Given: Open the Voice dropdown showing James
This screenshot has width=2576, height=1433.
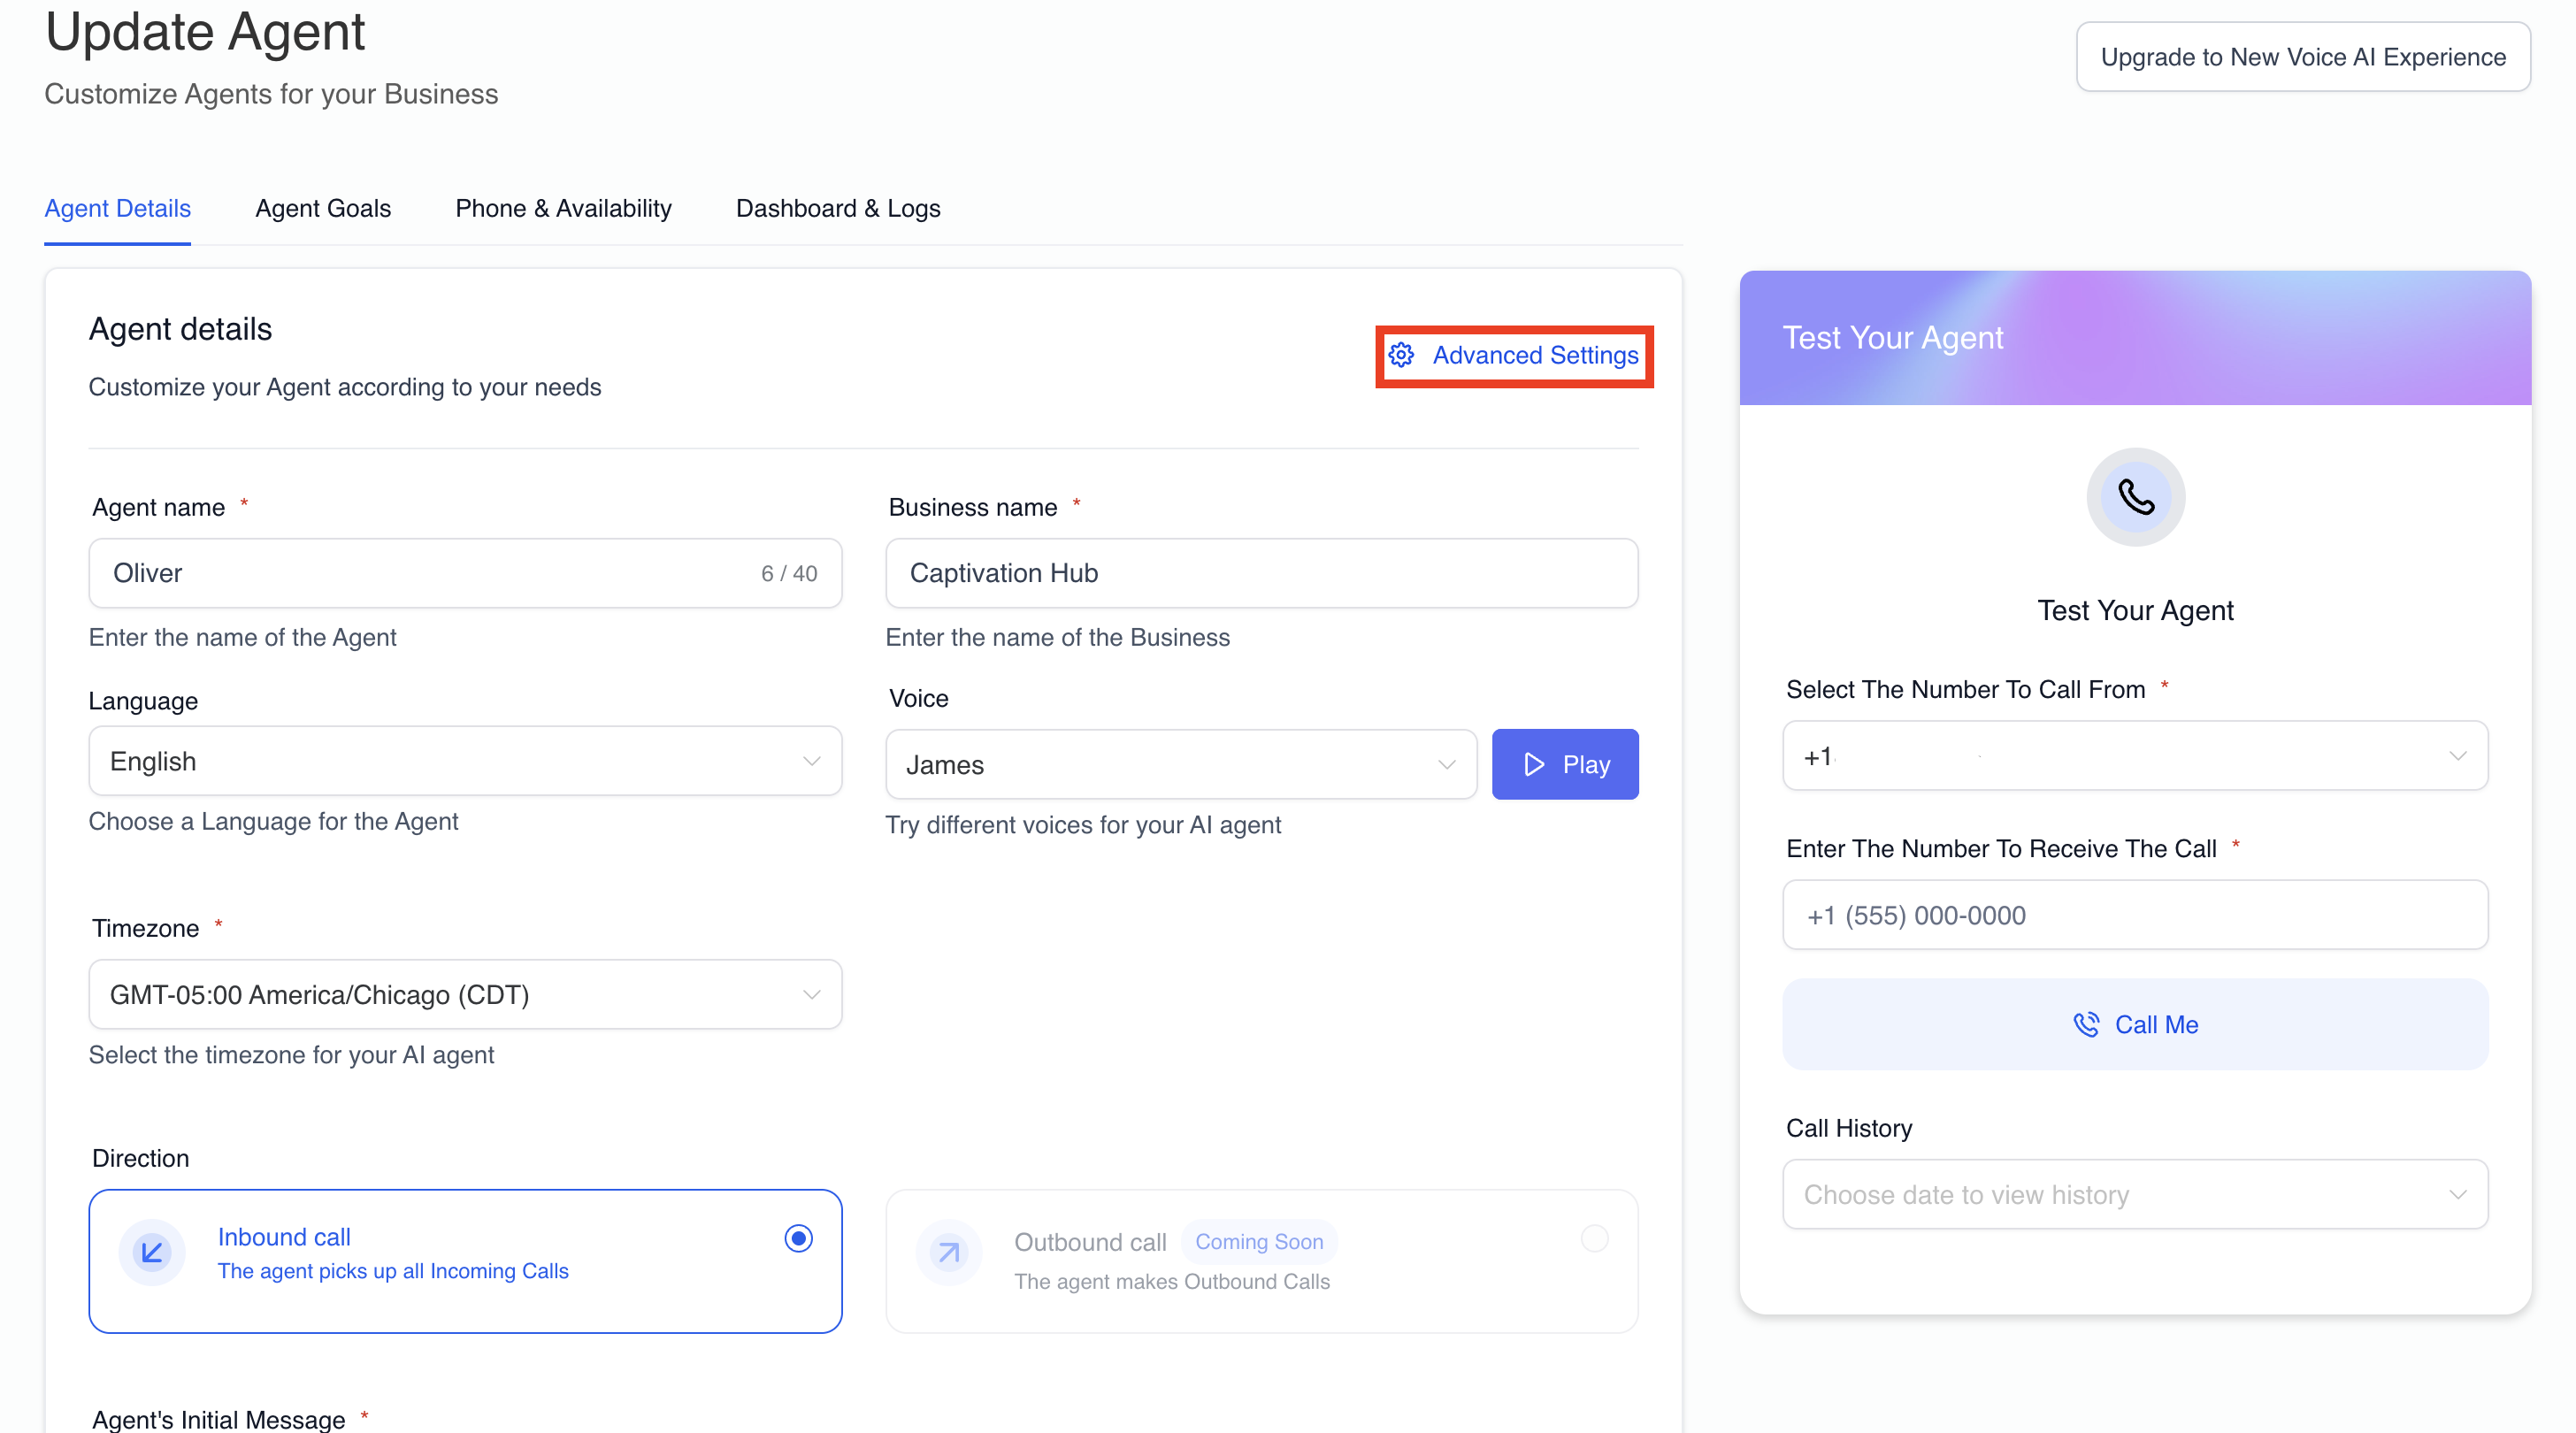Looking at the screenshot, I should pyautogui.click(x=1181, y=765).
